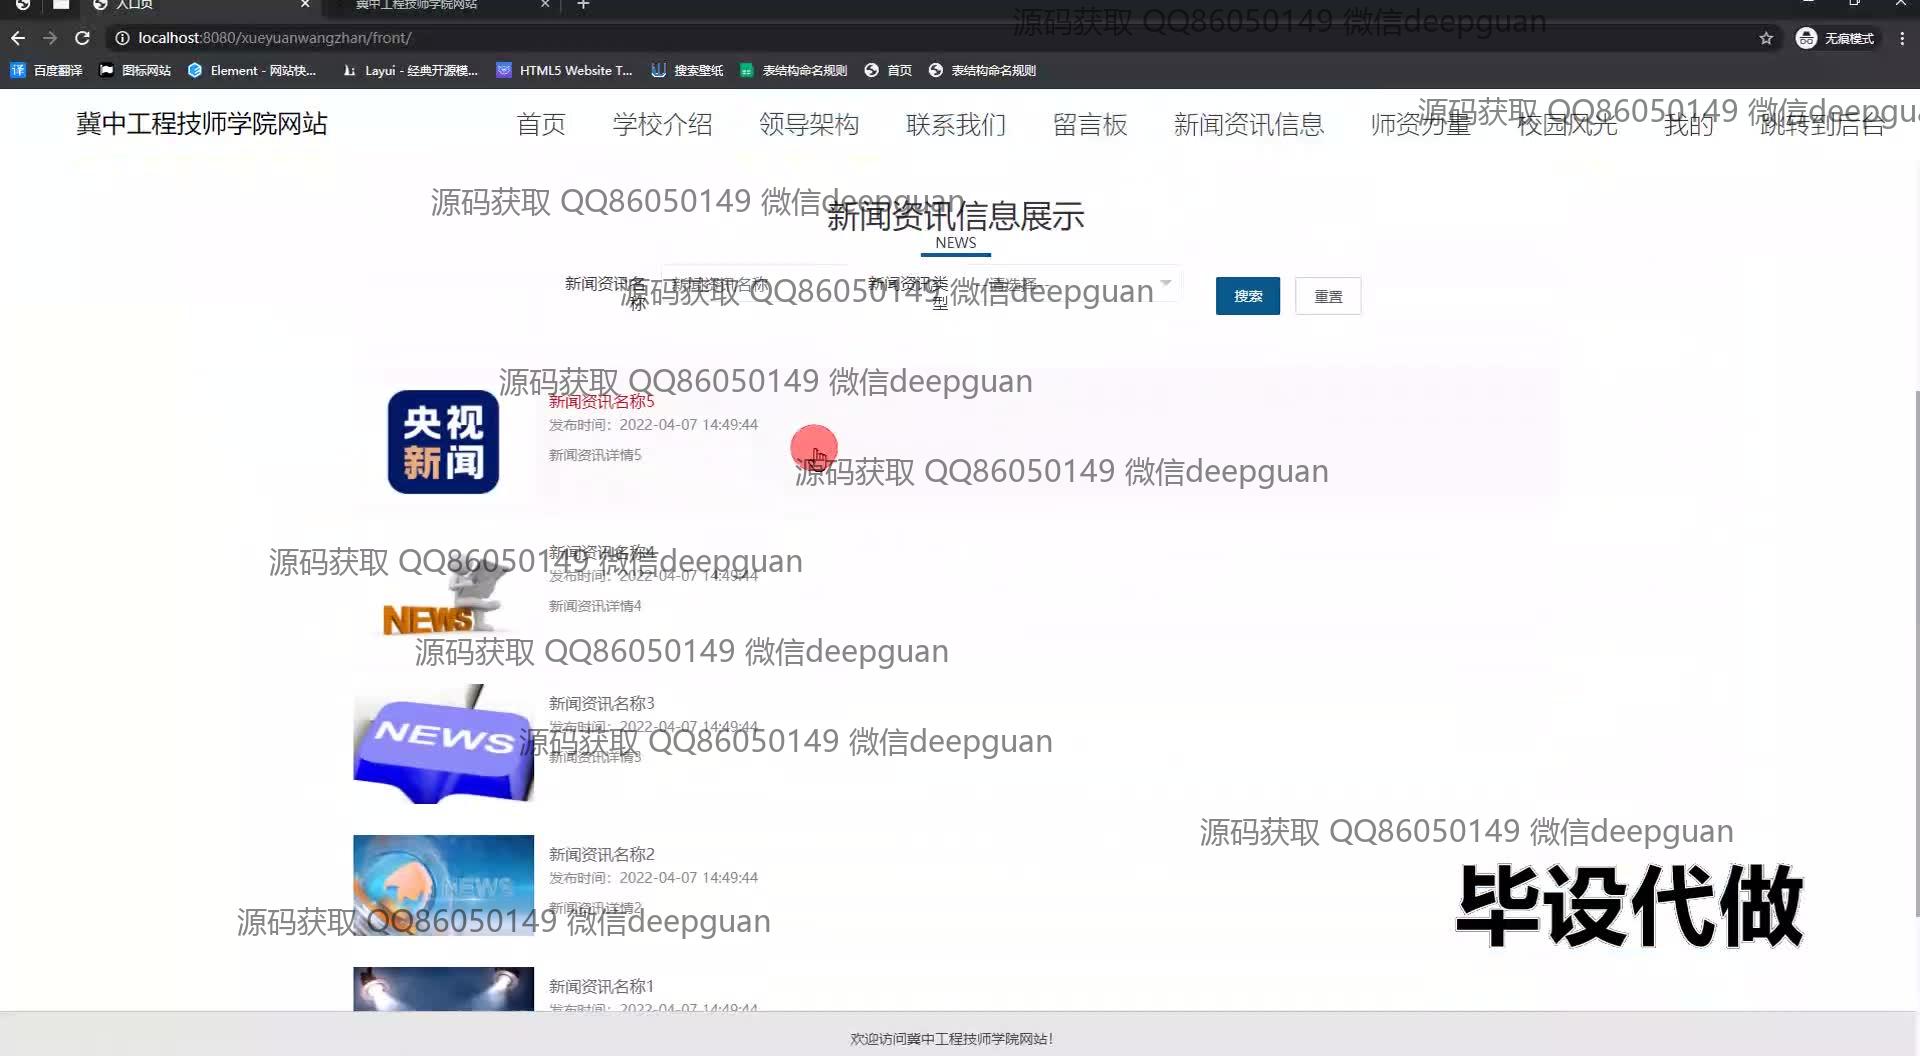Open the 新闻资讯名称3 news title link
Image resolution: width=1920 pixels, height=1056 pixels.
[601, 703]
